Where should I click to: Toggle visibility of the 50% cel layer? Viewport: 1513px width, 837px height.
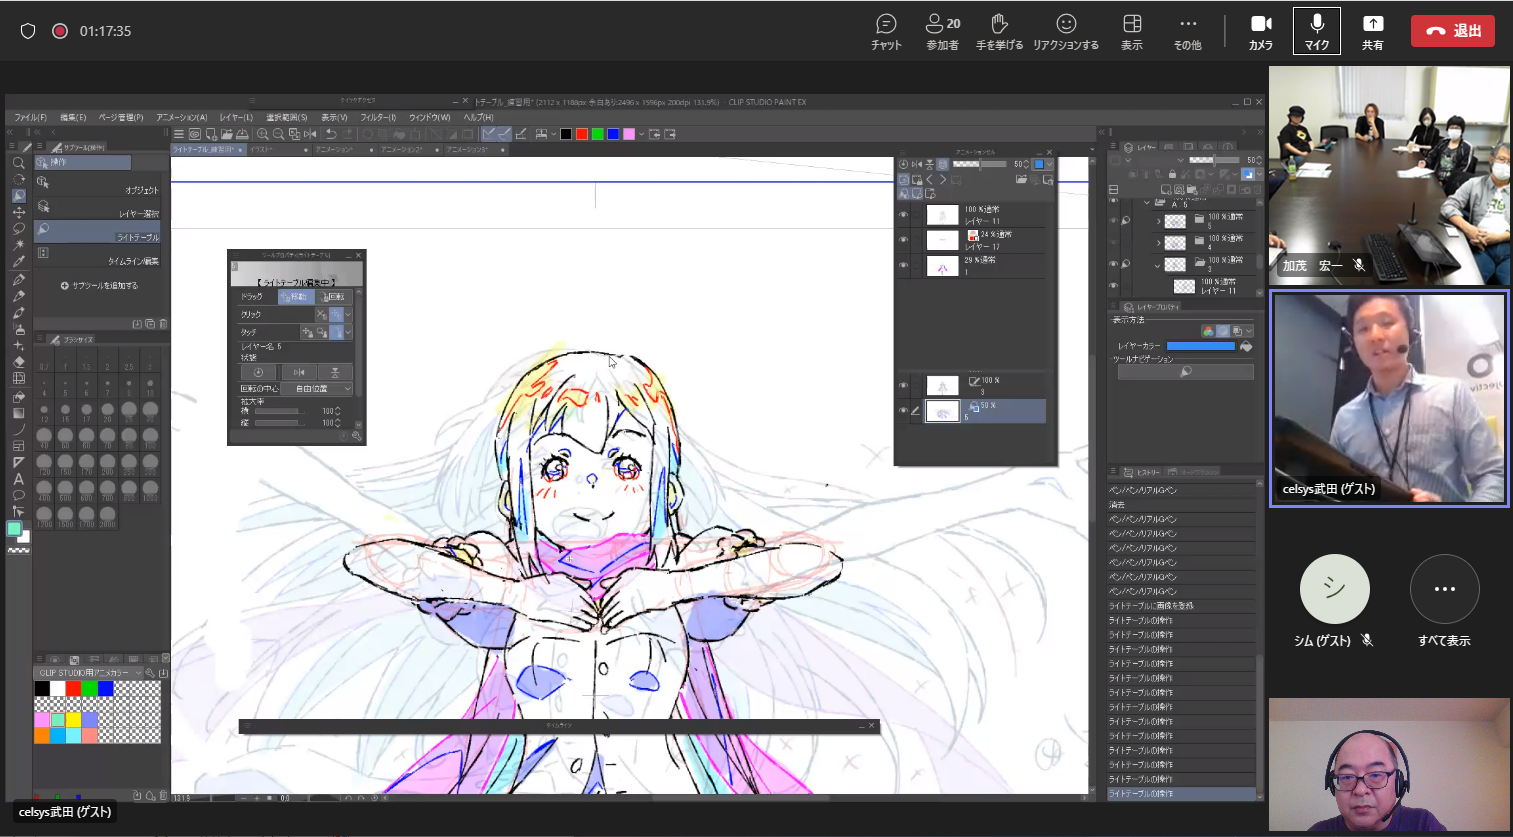click(903, 411)
